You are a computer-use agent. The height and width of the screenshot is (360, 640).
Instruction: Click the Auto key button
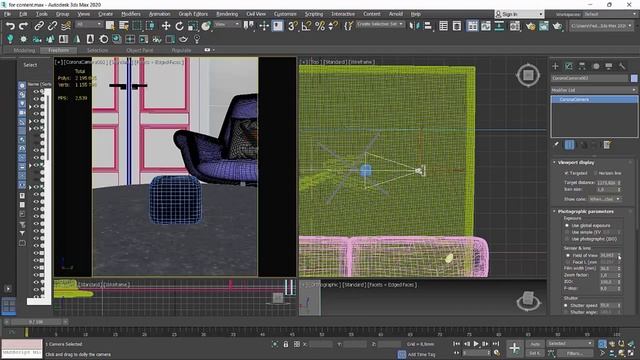534,344
